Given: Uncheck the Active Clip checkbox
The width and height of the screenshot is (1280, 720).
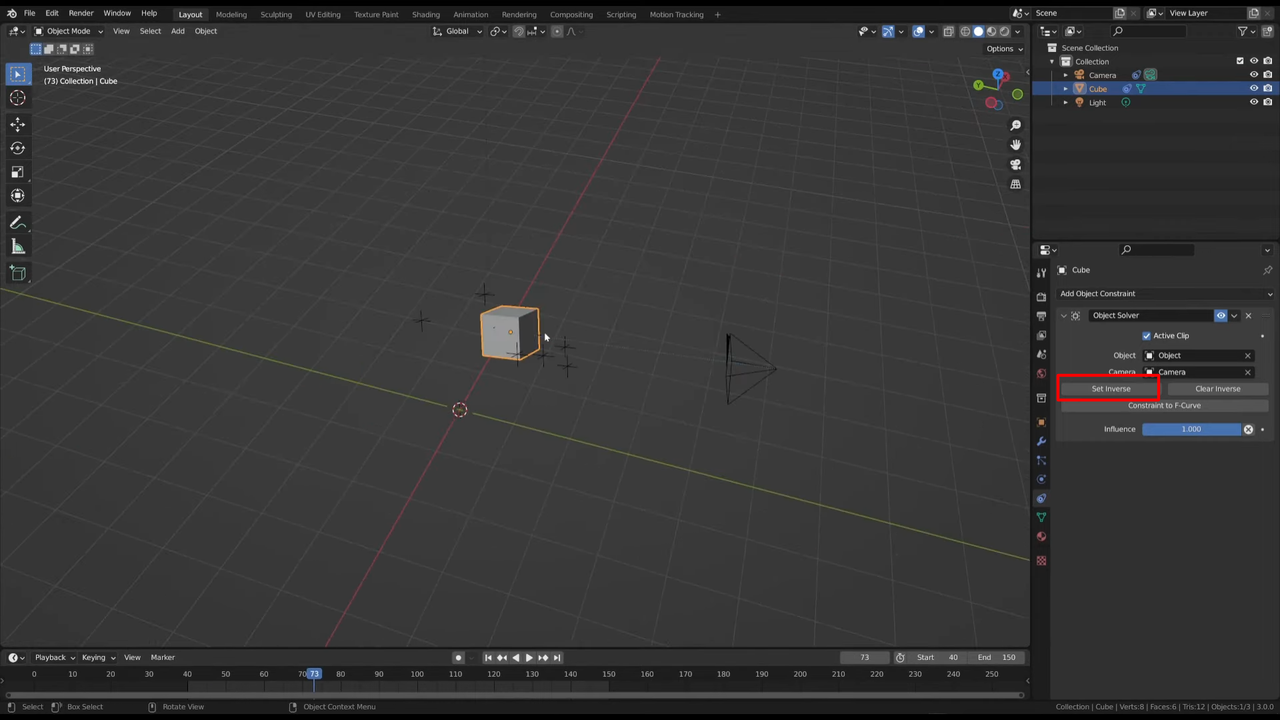Looking at the screenshot, I should pyautogui.click(x=1147, y=335).
